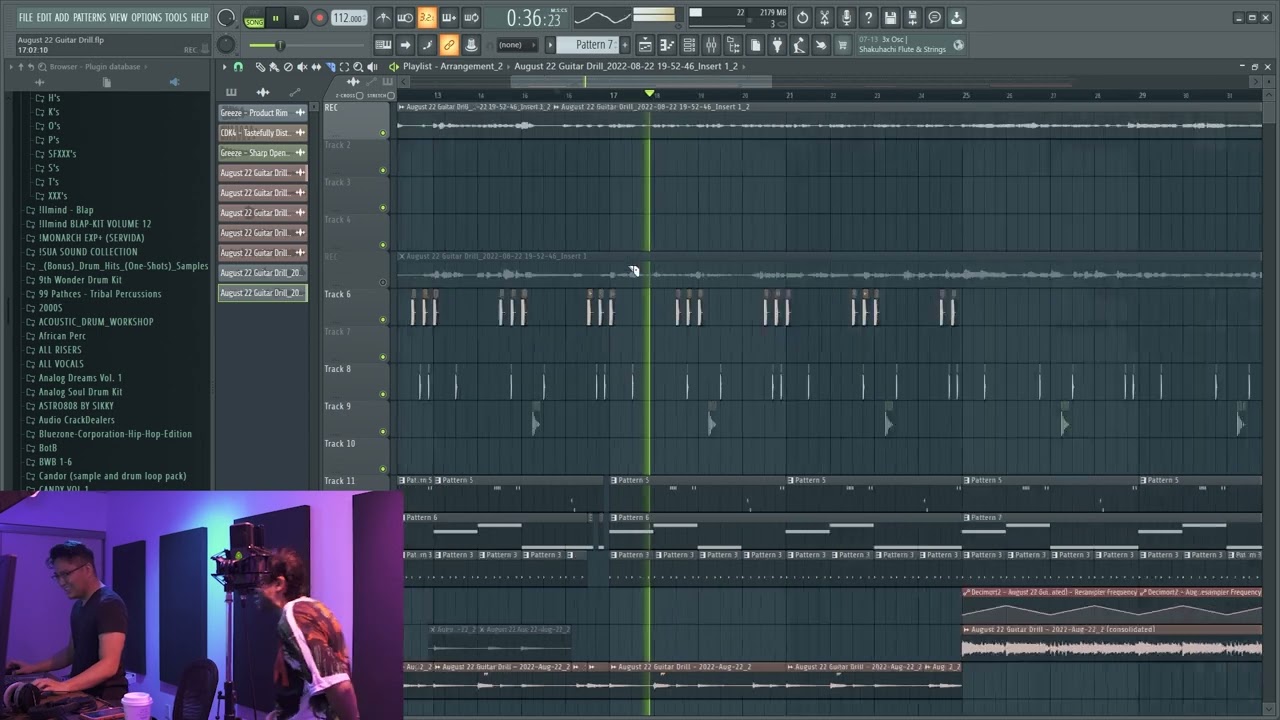Open the channel rack view
Viewport: 1280px width, 720px height.
689,45
